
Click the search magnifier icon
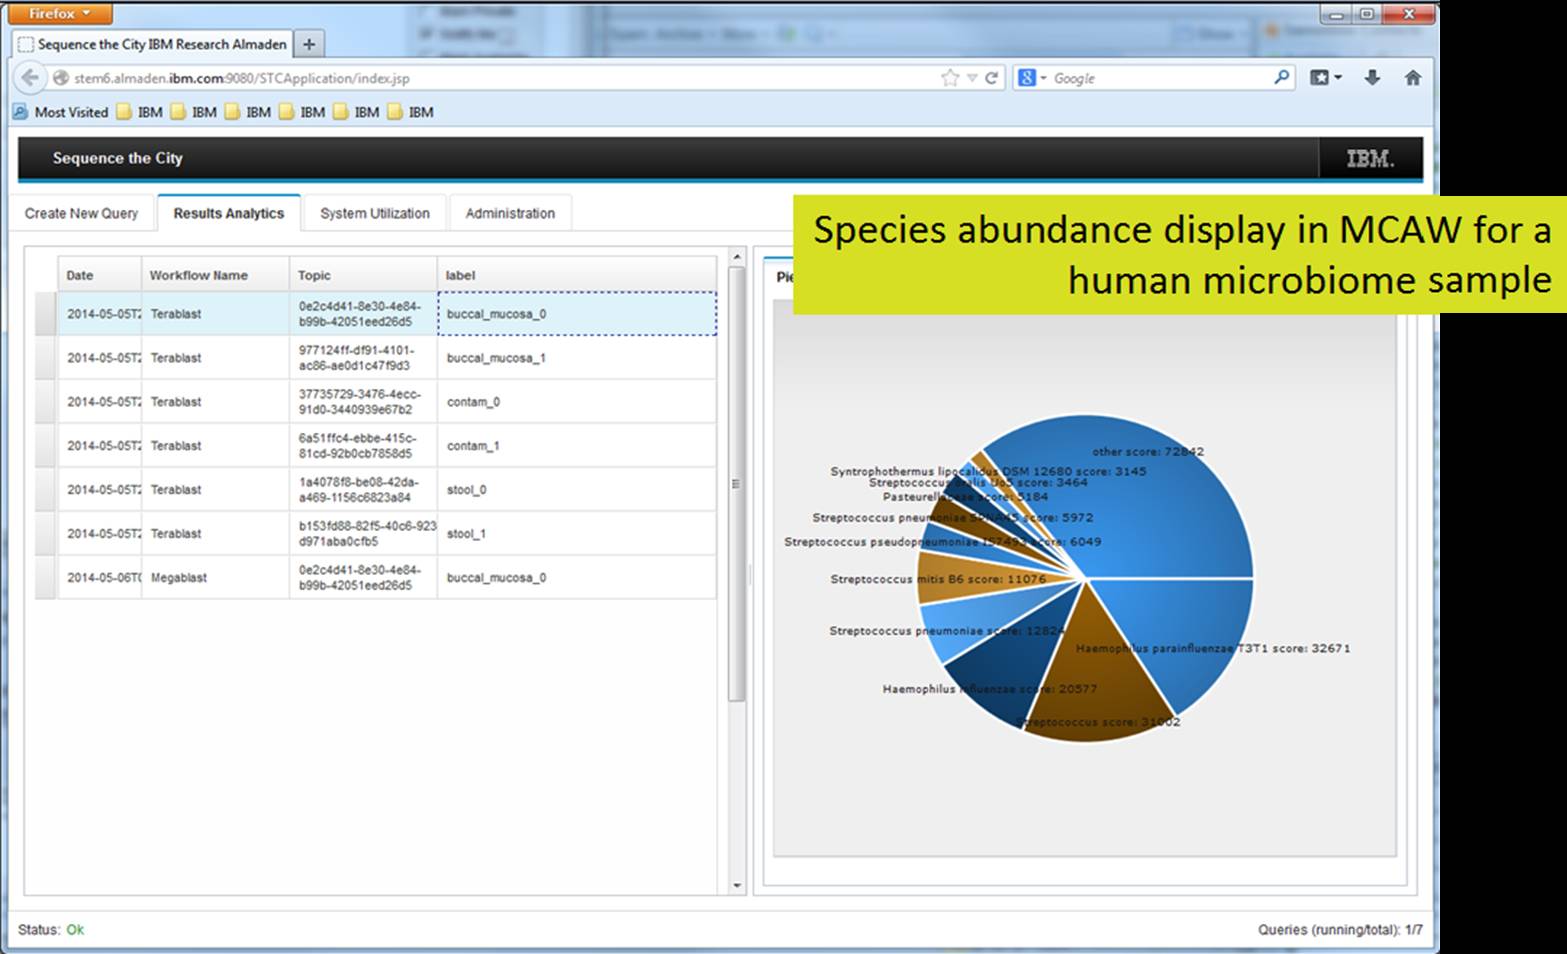(x=1281, y=77)
